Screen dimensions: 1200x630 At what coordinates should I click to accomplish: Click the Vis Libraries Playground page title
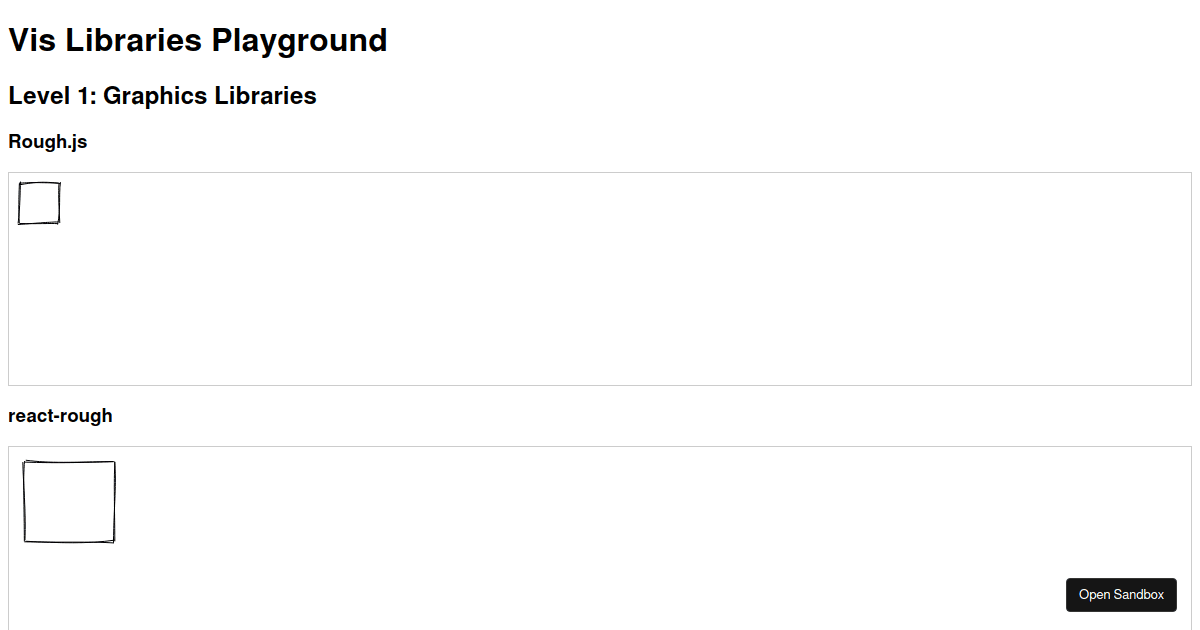point(197,41)
